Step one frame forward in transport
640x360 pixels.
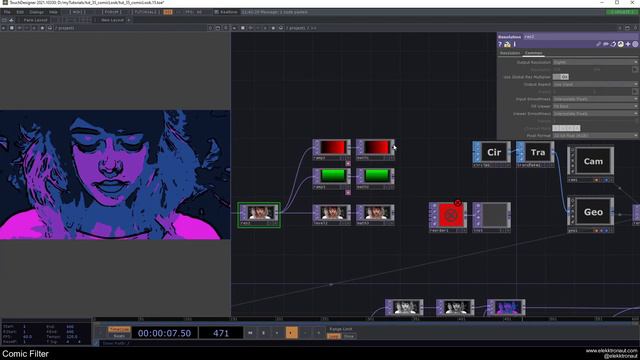point(318,333)
